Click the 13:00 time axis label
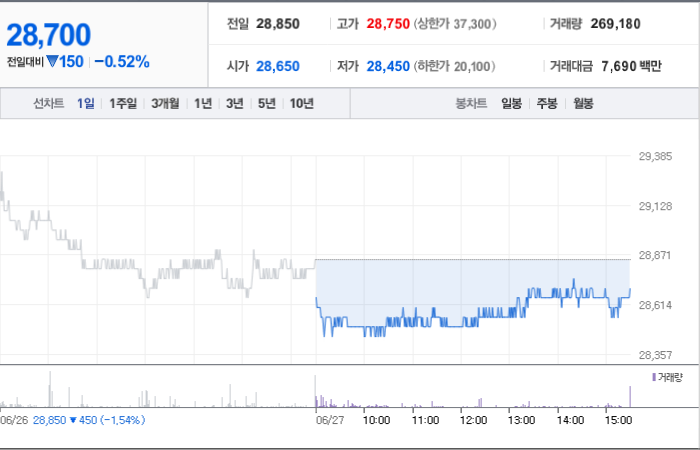This screenshot has width=700, height=450. coord(521,420)
